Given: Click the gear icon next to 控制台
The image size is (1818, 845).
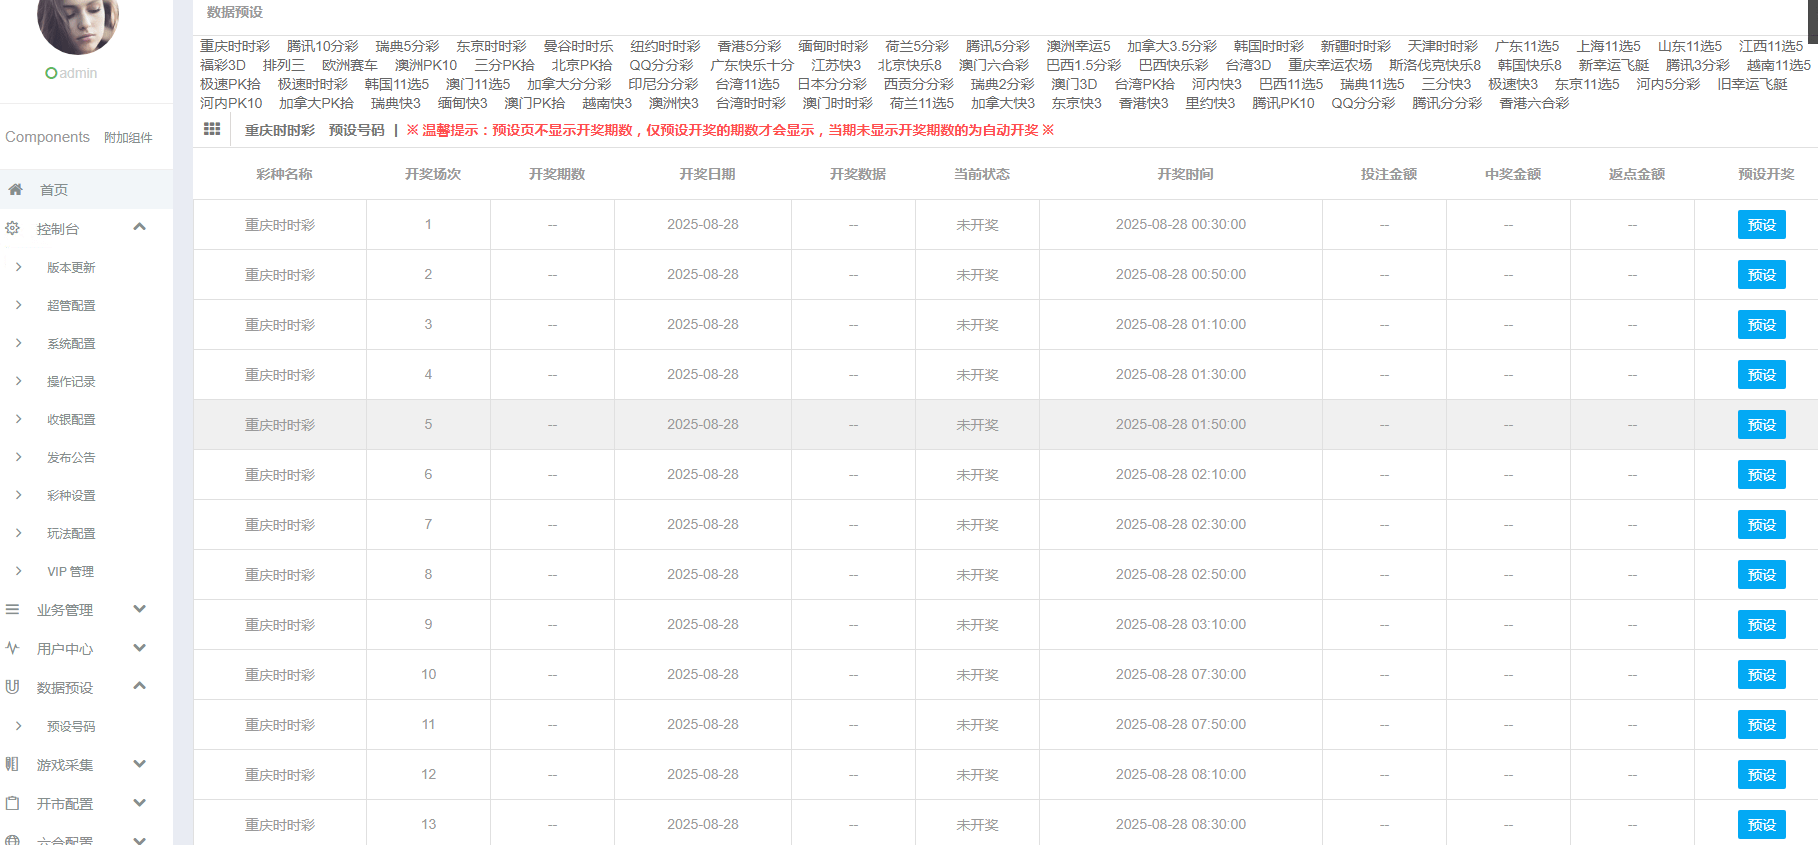Looking at the screenshot, I should click(12, 228).
